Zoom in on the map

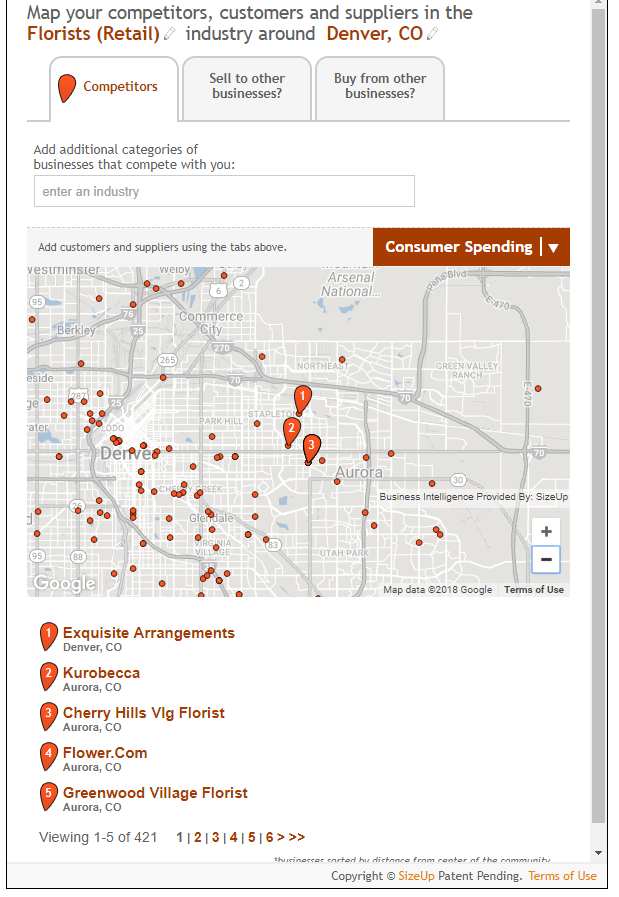[x=546, y=532]
